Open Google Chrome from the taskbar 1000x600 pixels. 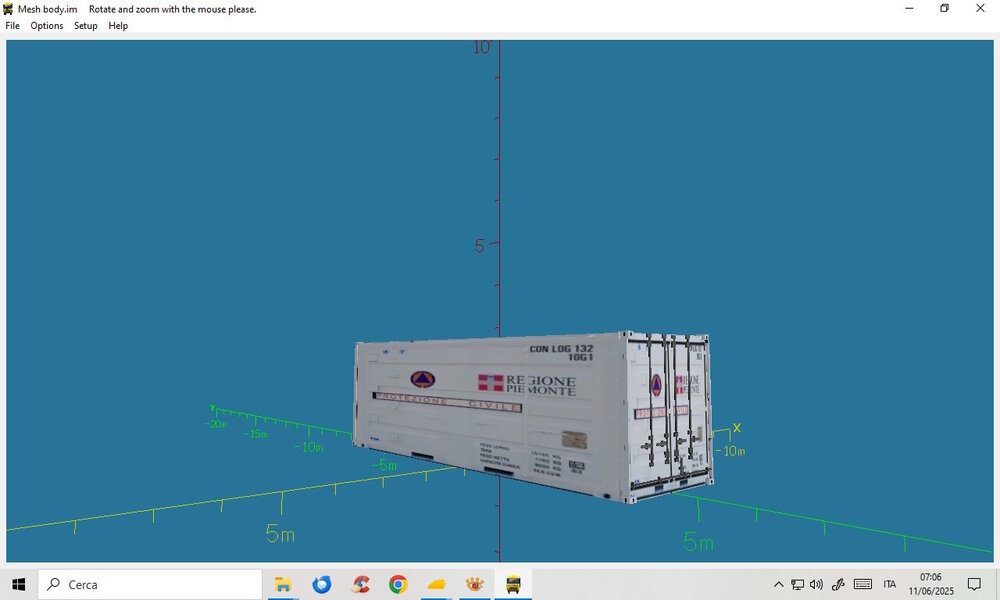tap(398, 584)
